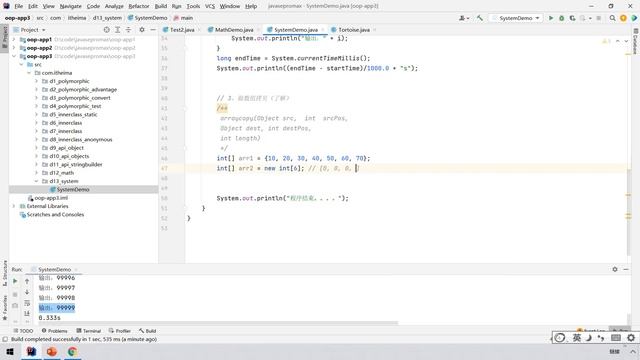This screenshot has width=640, height=360.
Task: Run with coverage icon in toolbar
Action: click(x=572, y=18)
